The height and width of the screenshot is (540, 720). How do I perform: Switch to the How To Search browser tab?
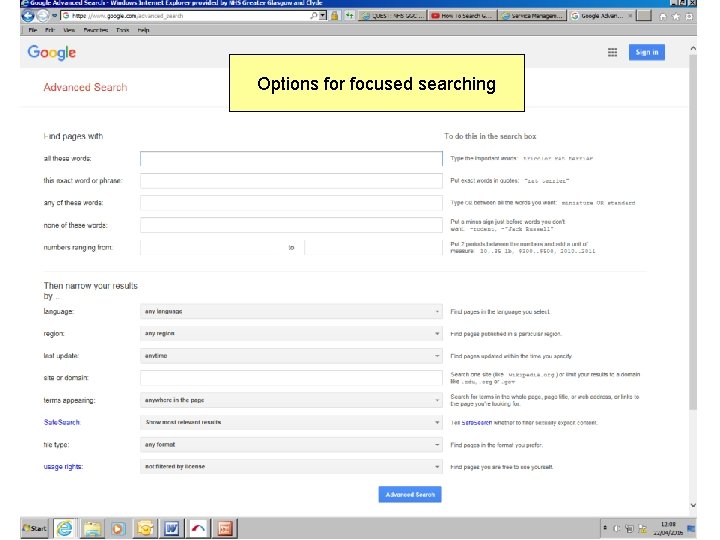462,16
